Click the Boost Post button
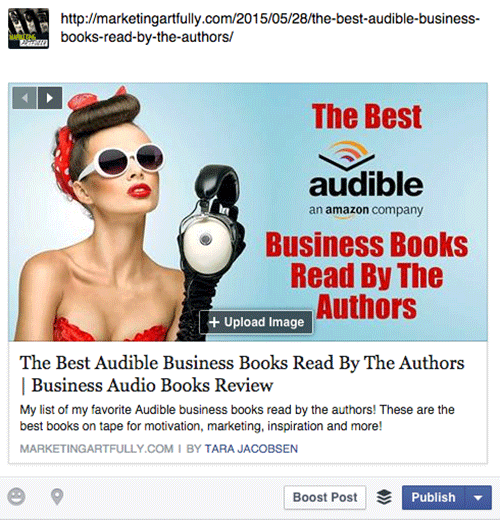The height and width of the screenshot is (520, 500). pyautogui.click(x=325, y=497)
